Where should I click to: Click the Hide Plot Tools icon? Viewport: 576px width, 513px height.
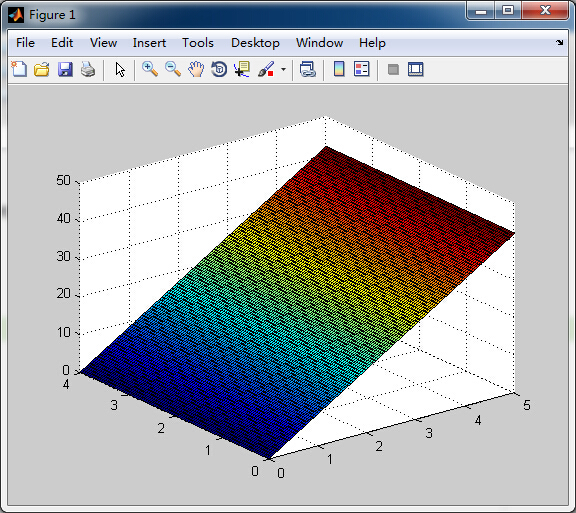pos(393,69)
